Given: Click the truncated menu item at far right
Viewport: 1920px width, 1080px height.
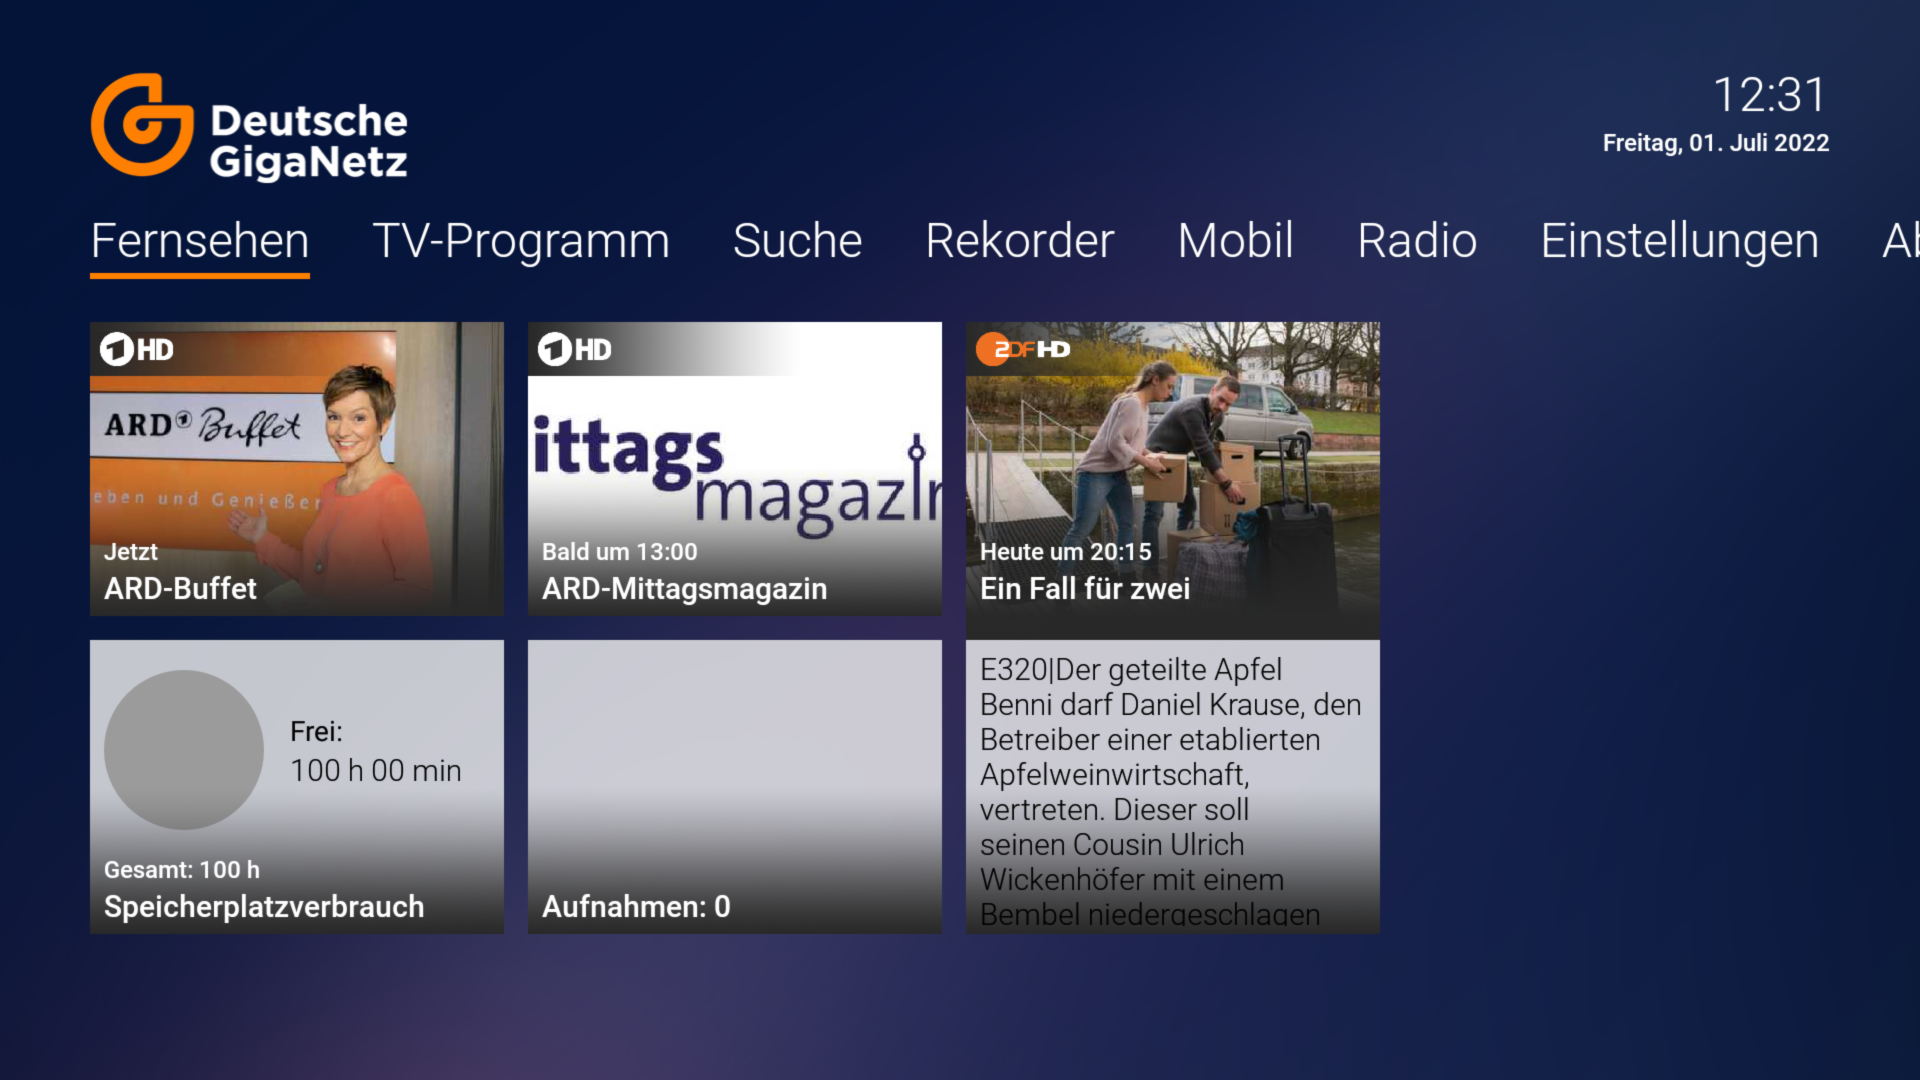Looking at the screenshot, I should tap(1899, 240).
